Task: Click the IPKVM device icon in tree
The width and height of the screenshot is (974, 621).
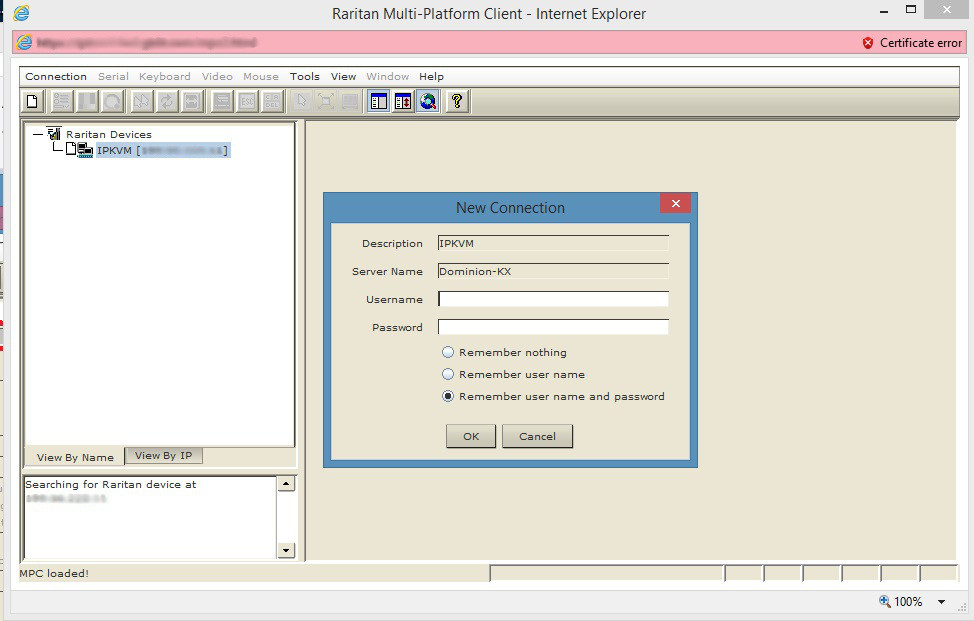Action: (85, 150)
